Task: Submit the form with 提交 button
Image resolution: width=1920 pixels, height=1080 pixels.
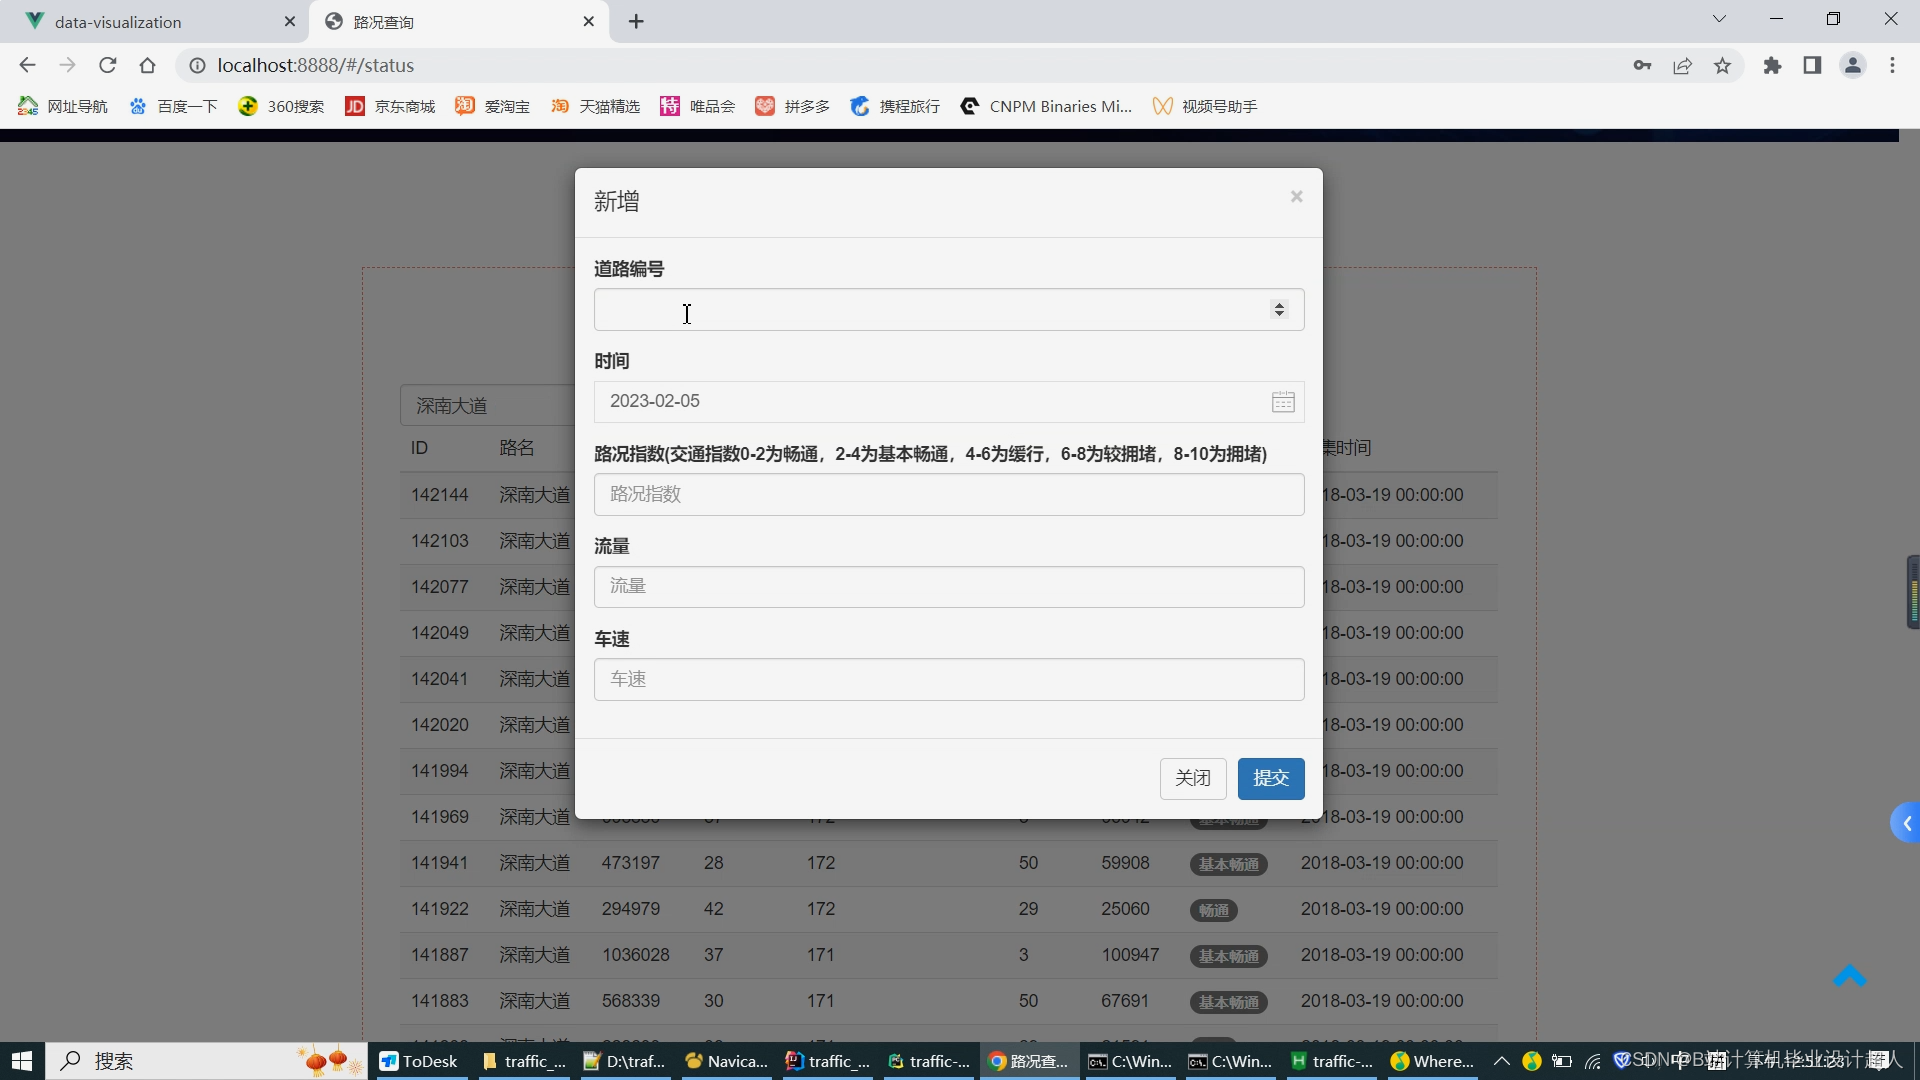Action: (x=1270, y=778)
